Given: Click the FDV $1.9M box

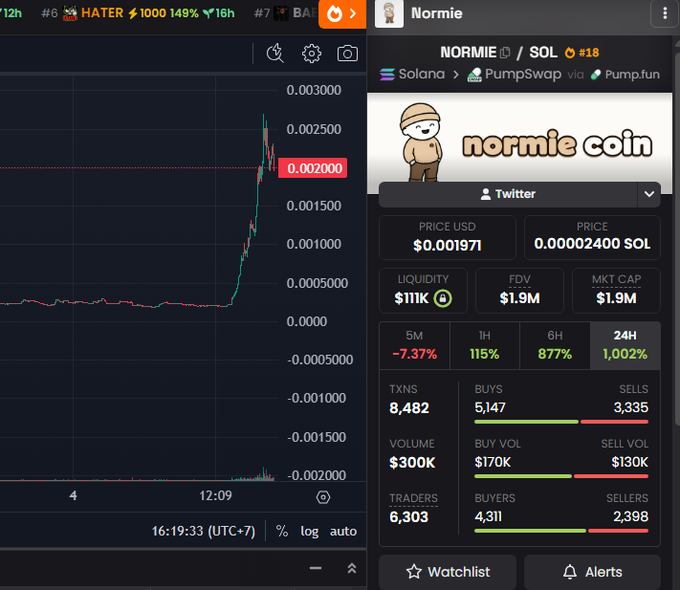Looking at the screenshot, I should [x=520, y=290].
